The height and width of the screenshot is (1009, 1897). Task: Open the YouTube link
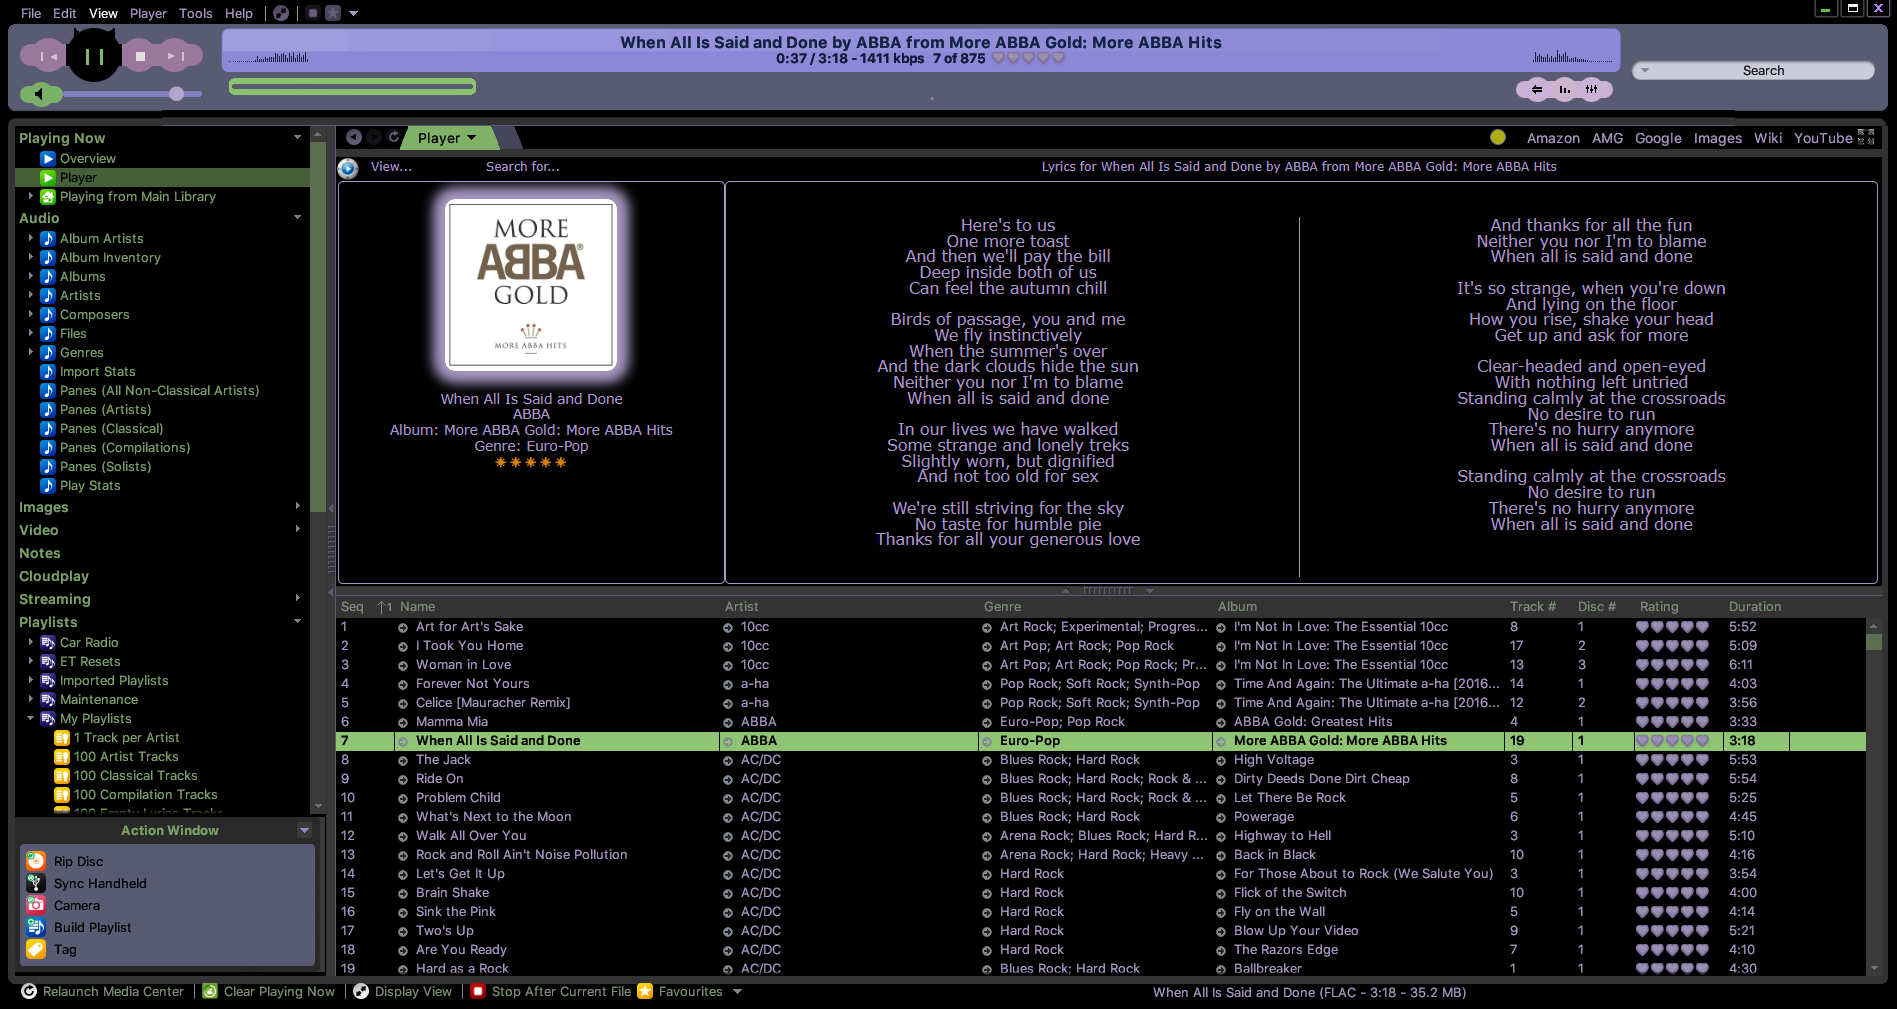(1823, 138)
